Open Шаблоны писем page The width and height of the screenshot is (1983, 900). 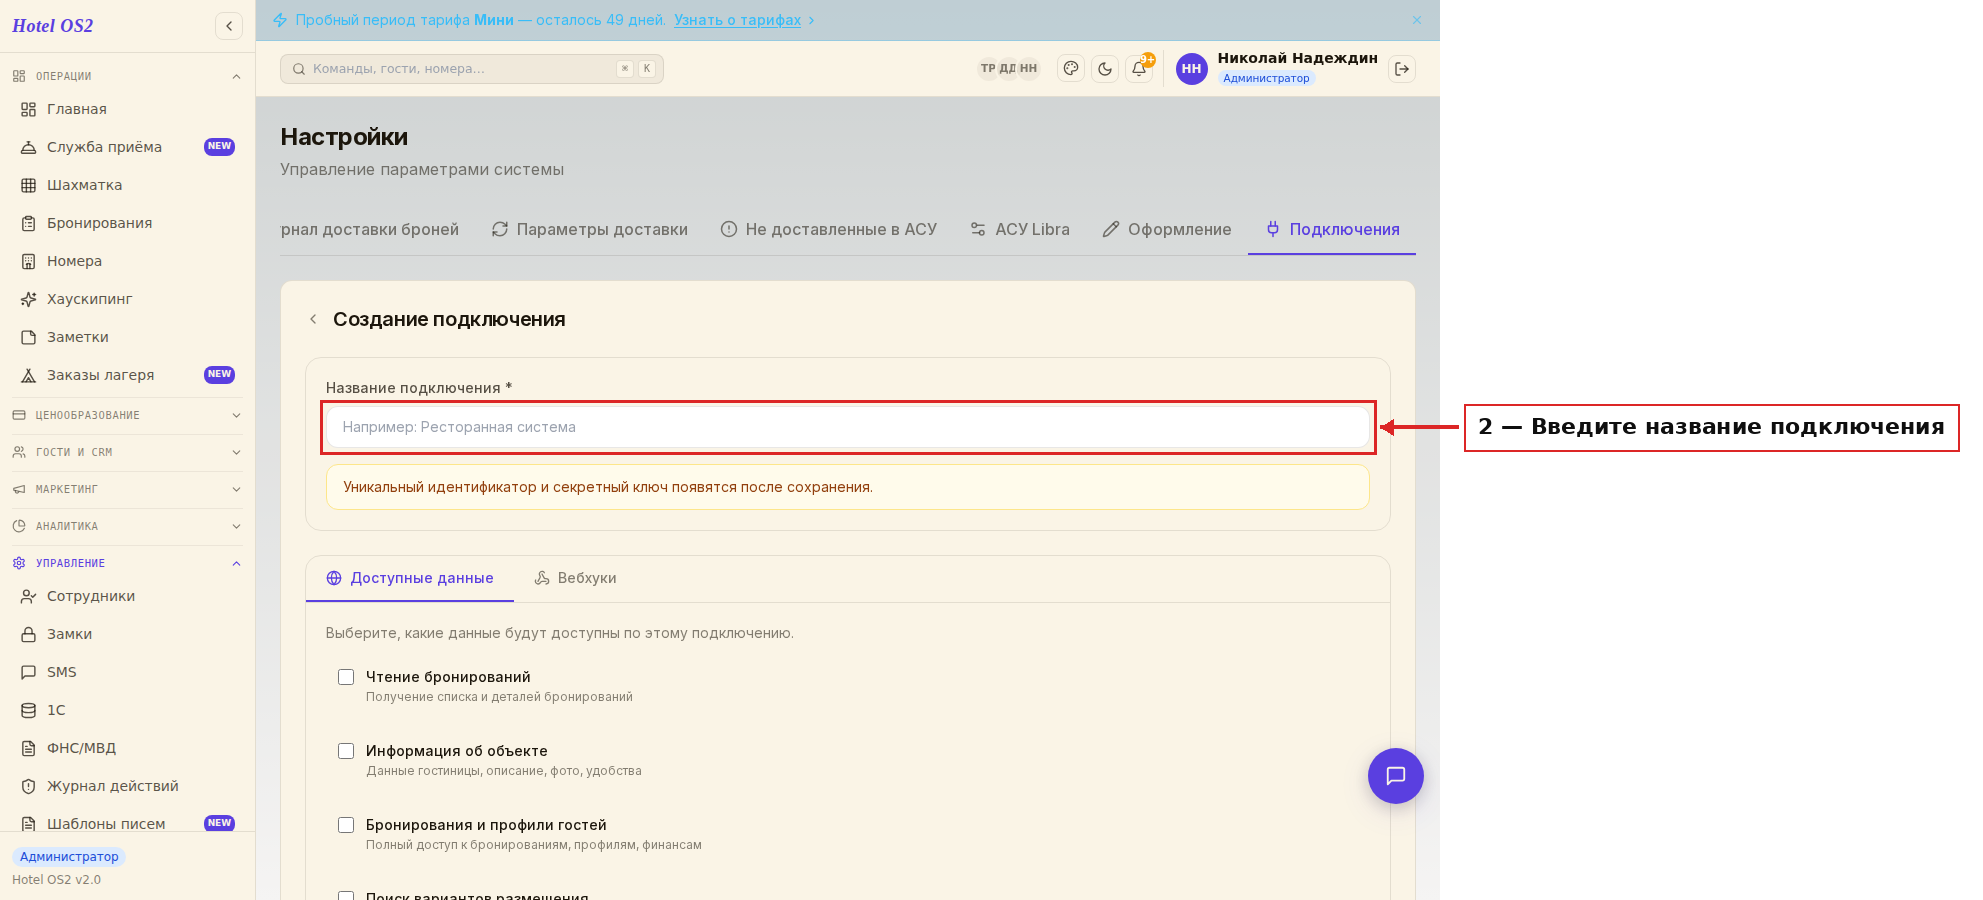pyautogui.click(x=127, y=824)
